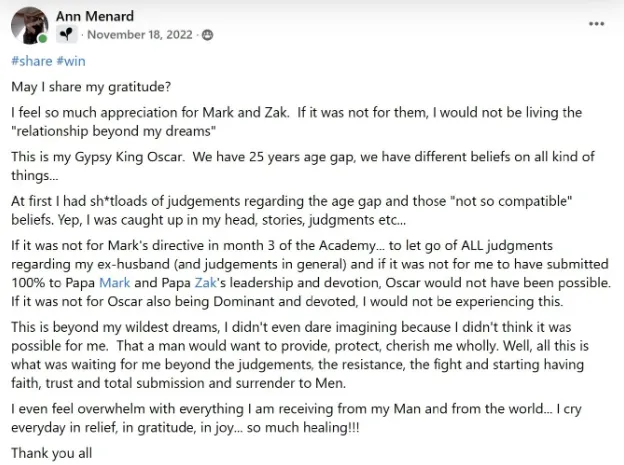Screen dimensions: 624x465
Task: Click the group members privacy icon
Action: [x=207, y=35]
